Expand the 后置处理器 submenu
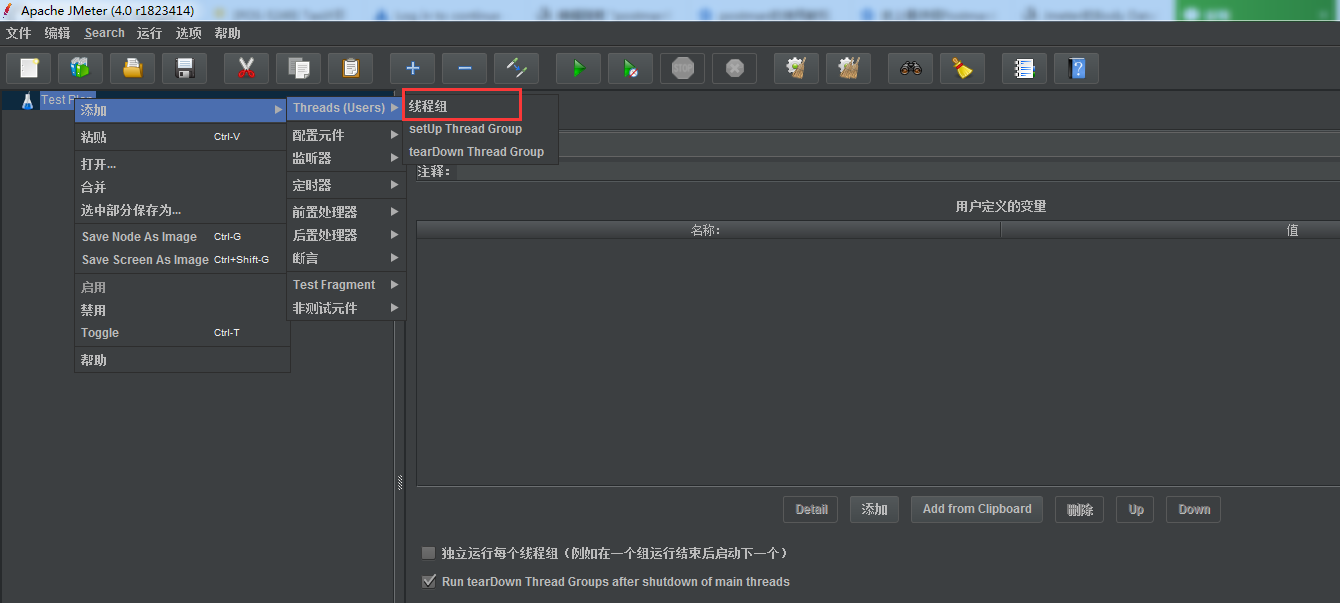 (346, 235)
